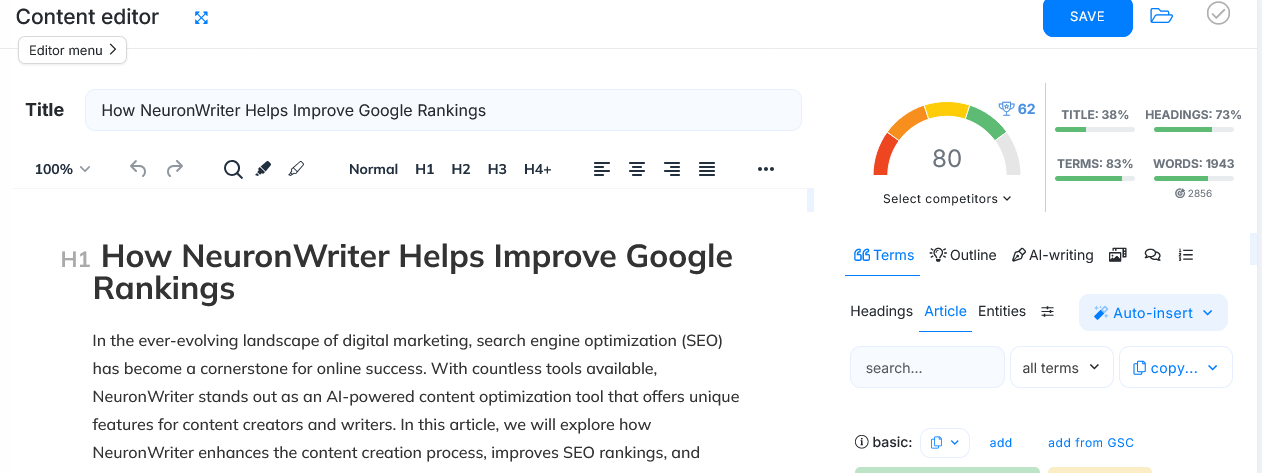The image size is (1262, 473).
Task: Expand the Select competitors dropdown
Action: coord(947,199)
